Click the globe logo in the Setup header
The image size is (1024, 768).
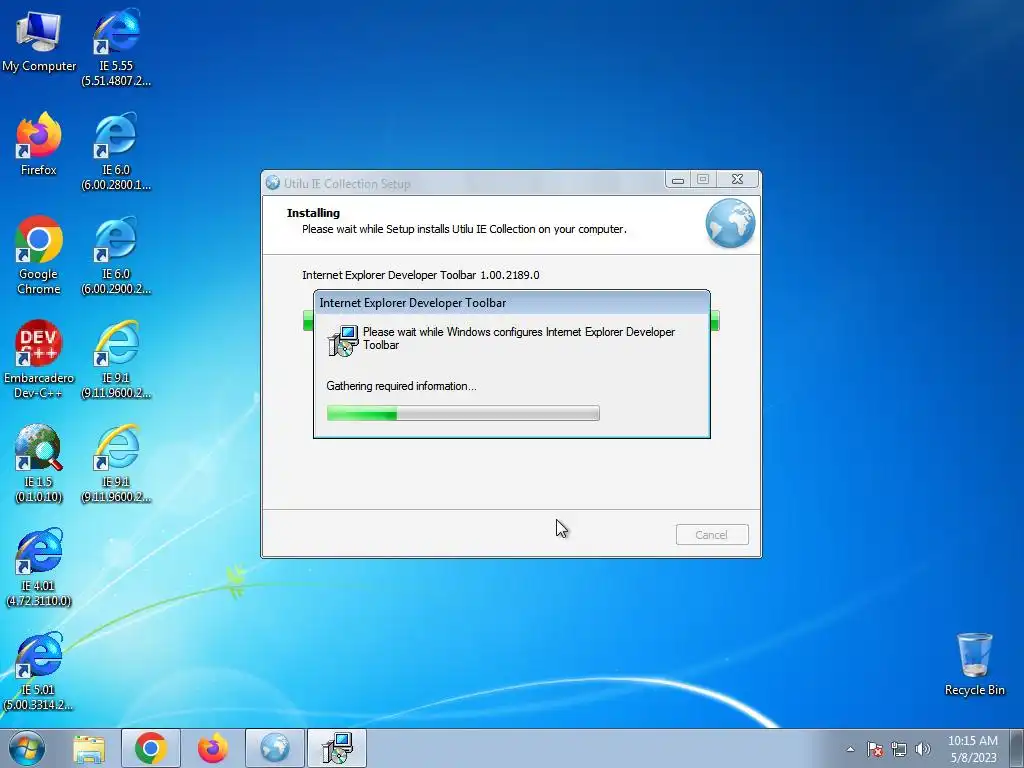point(730,224)
